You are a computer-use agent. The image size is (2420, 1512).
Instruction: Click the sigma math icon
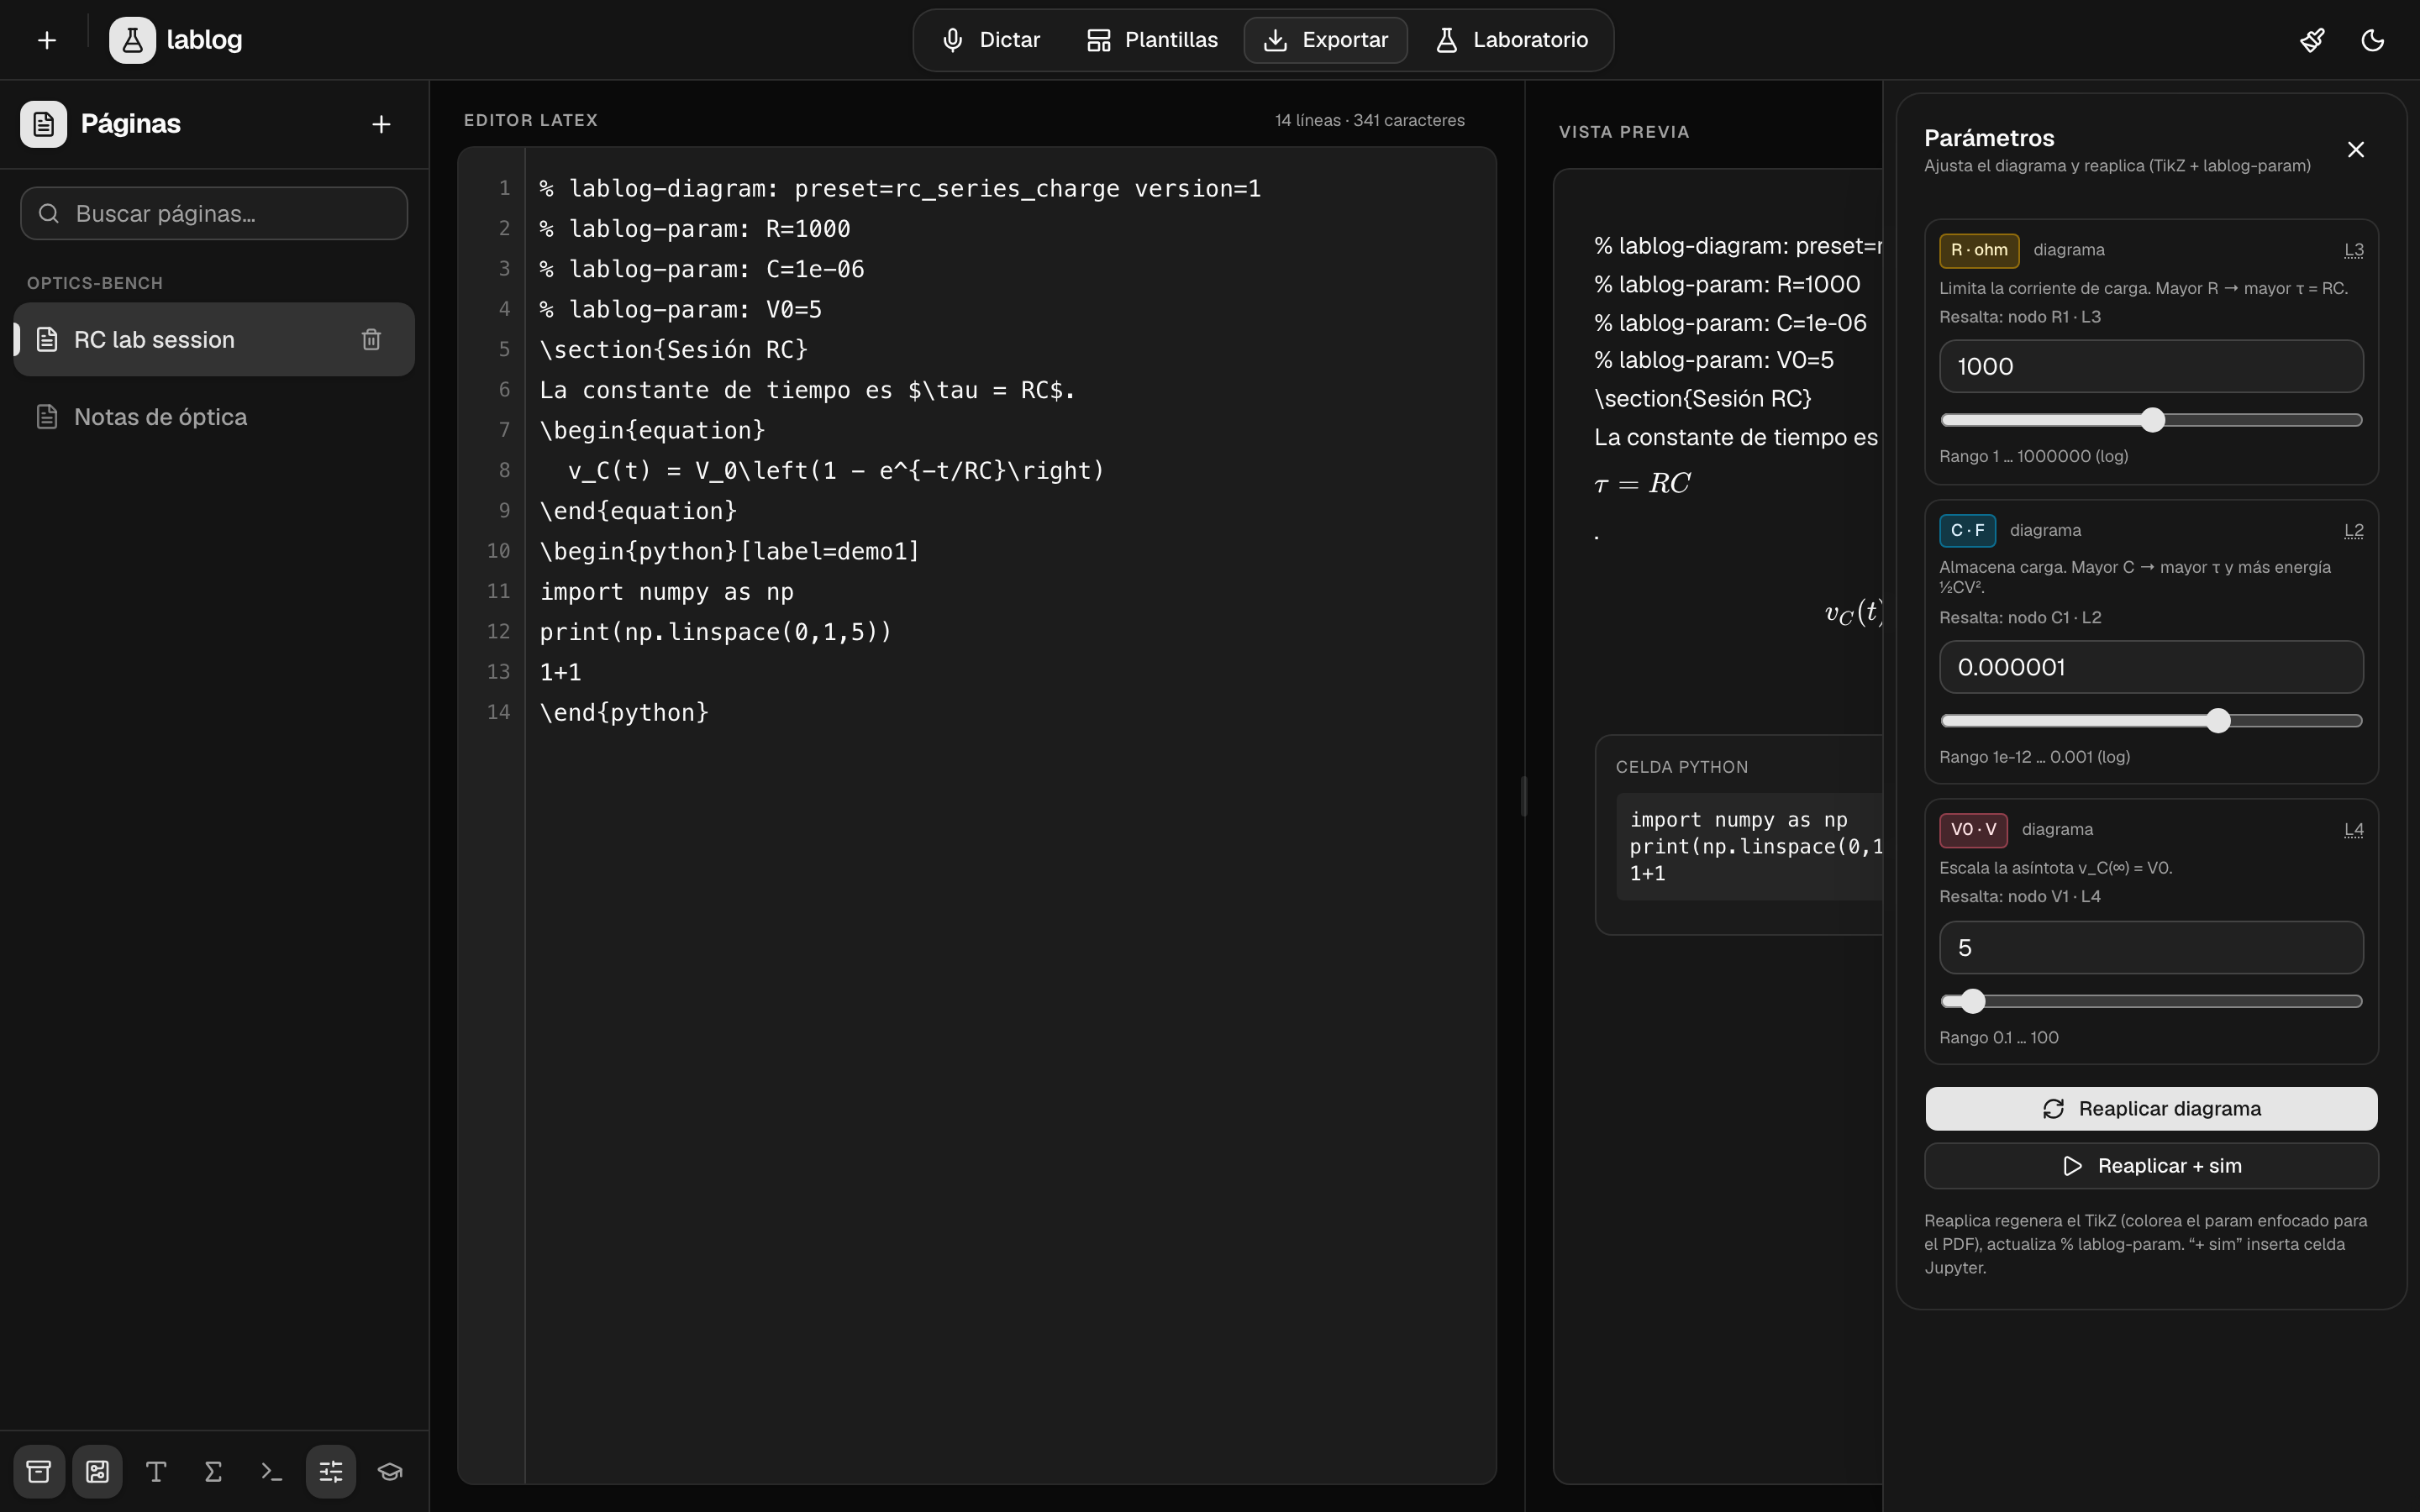click(x=213, y=1471)
